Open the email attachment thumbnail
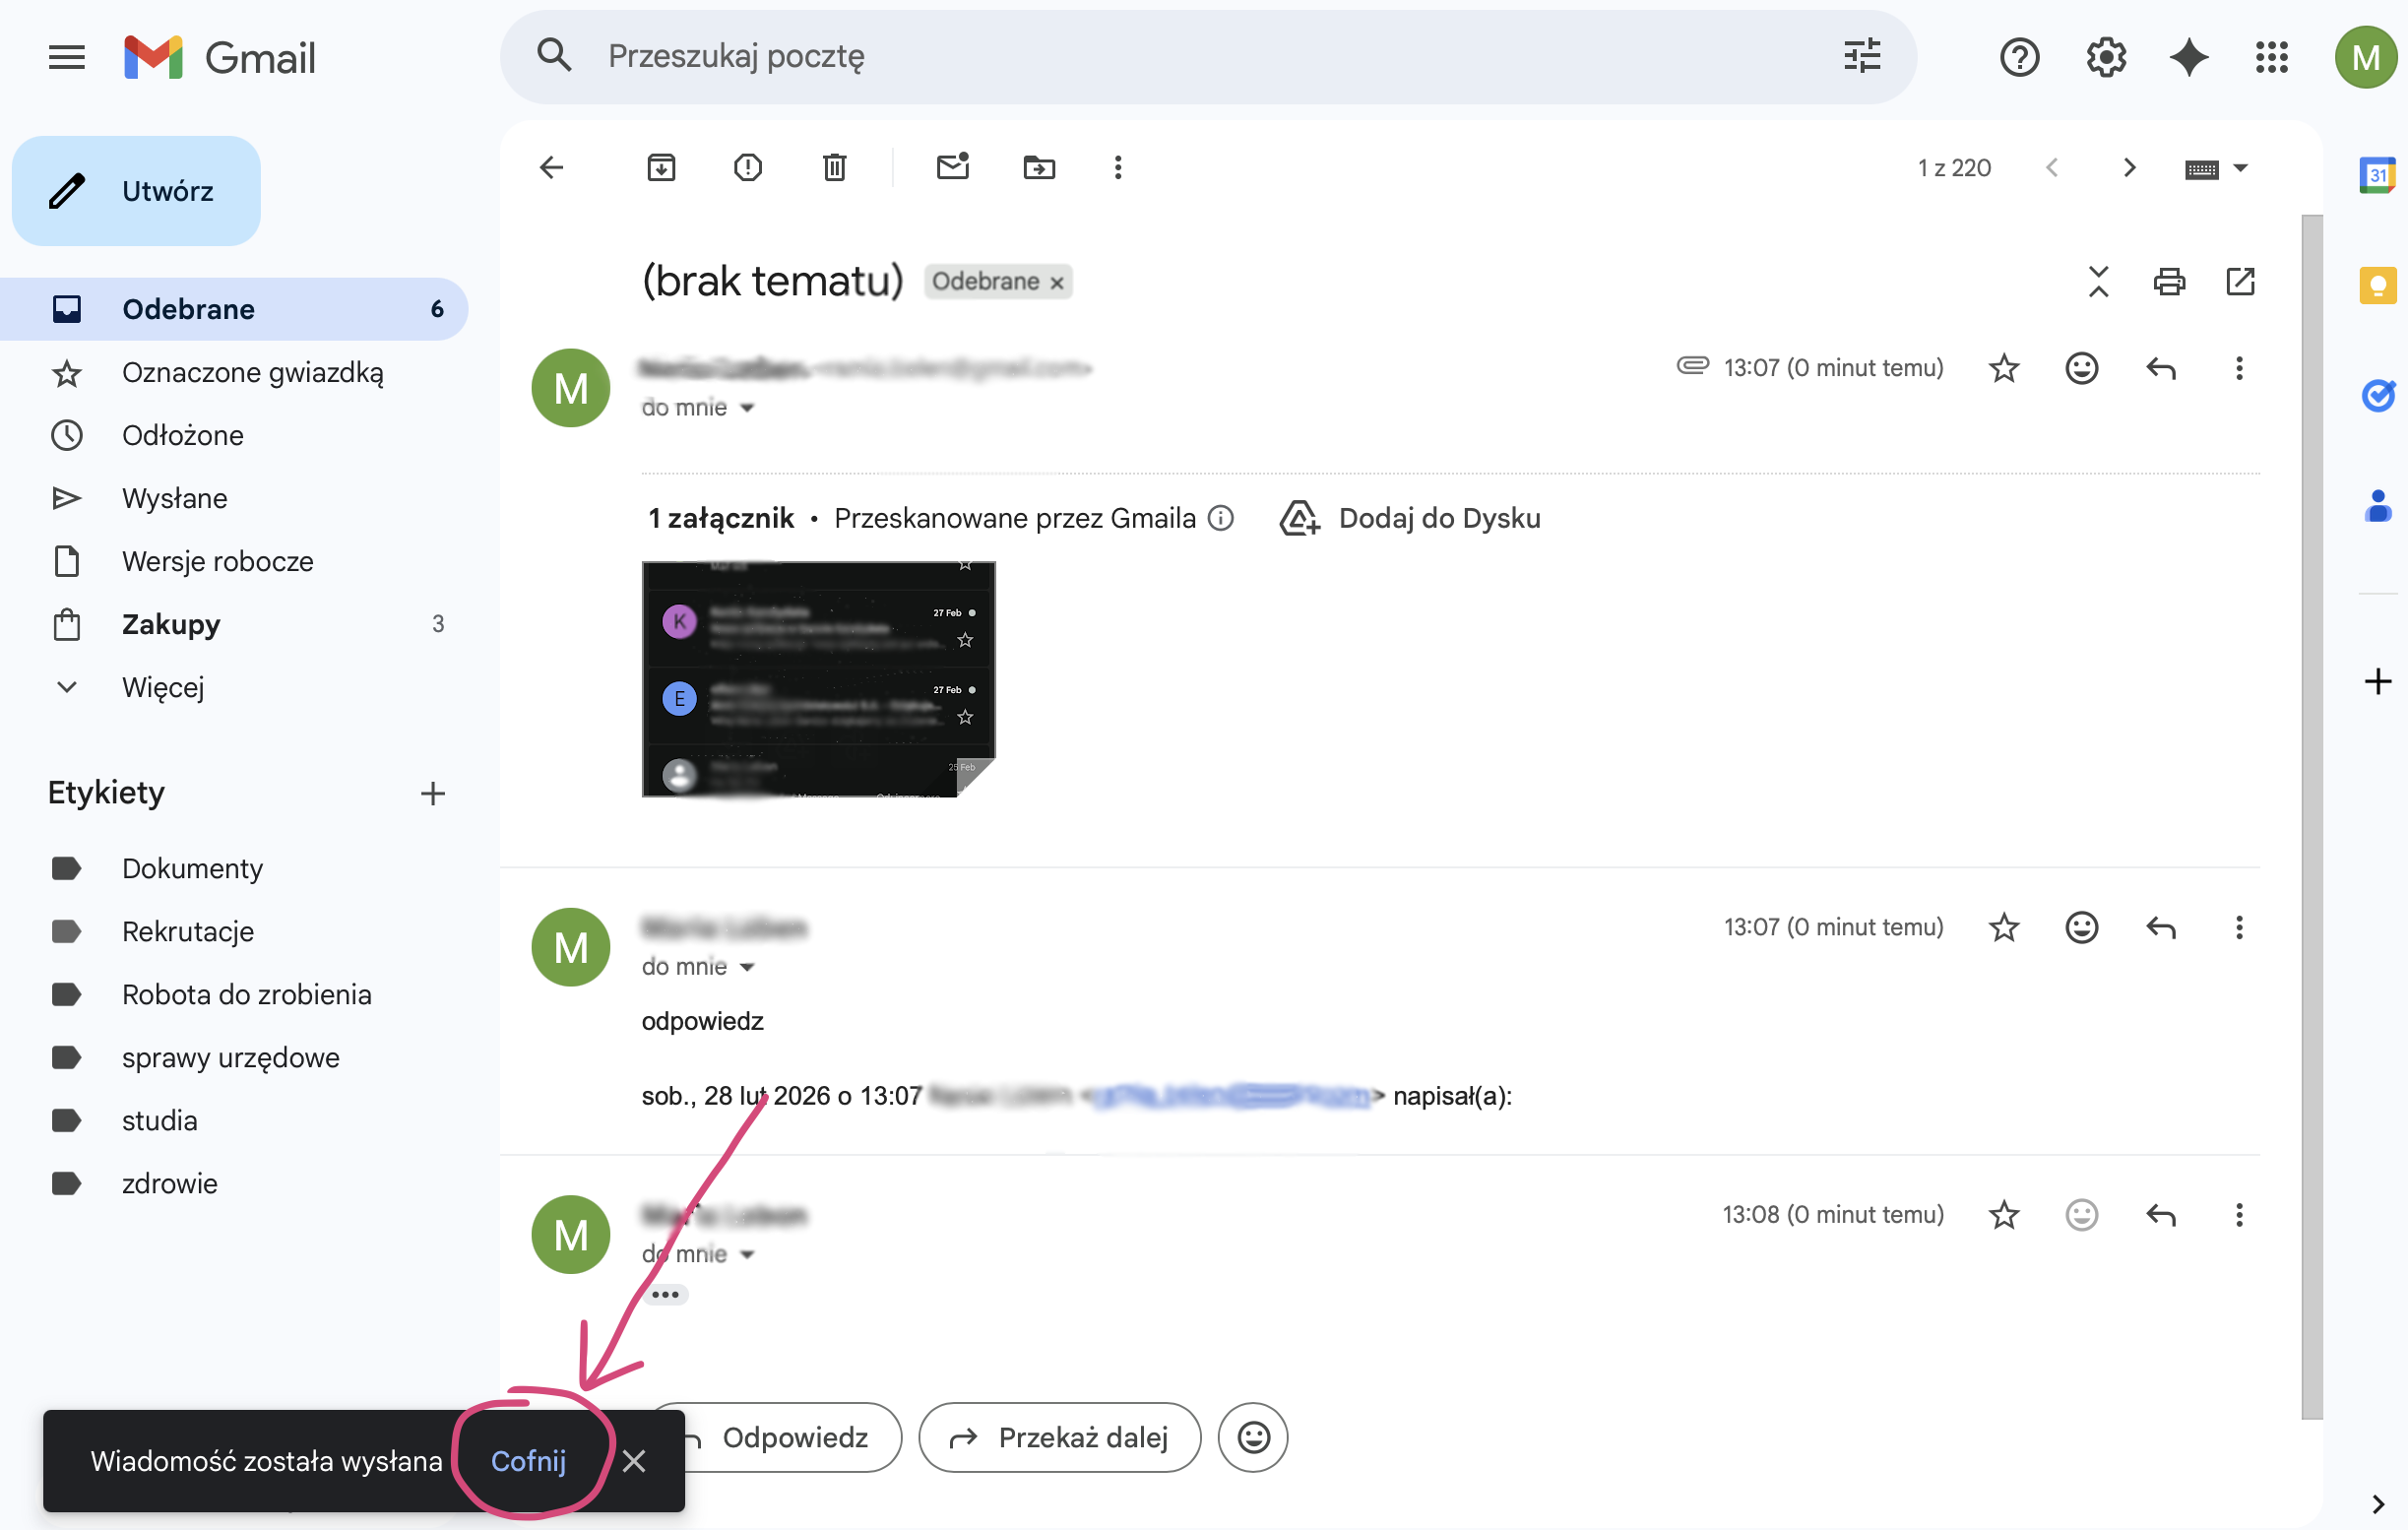This screenshot has height=1530, width=2408. pyautogui.click(x=818, y=679)
